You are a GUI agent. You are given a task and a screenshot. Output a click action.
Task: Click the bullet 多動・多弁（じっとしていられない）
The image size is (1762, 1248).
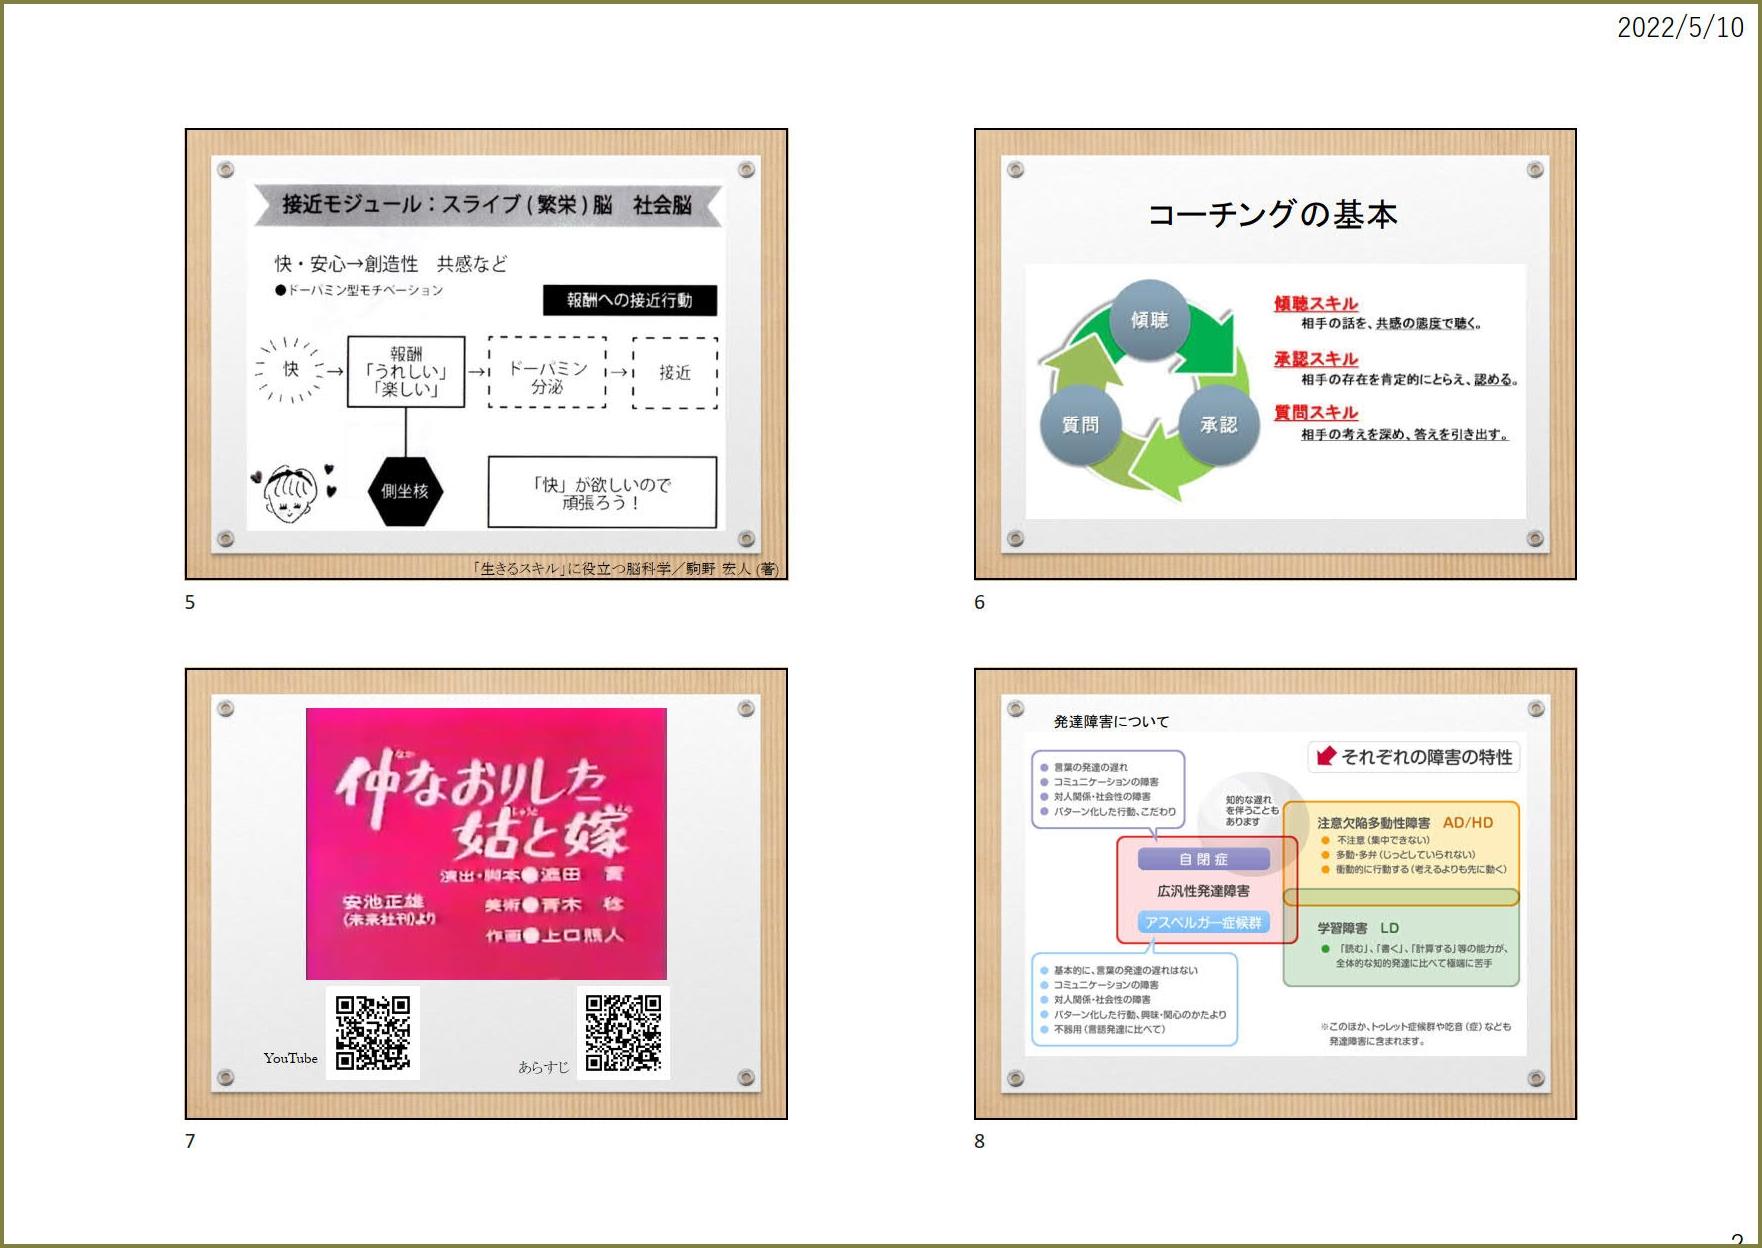(1398, 855)
